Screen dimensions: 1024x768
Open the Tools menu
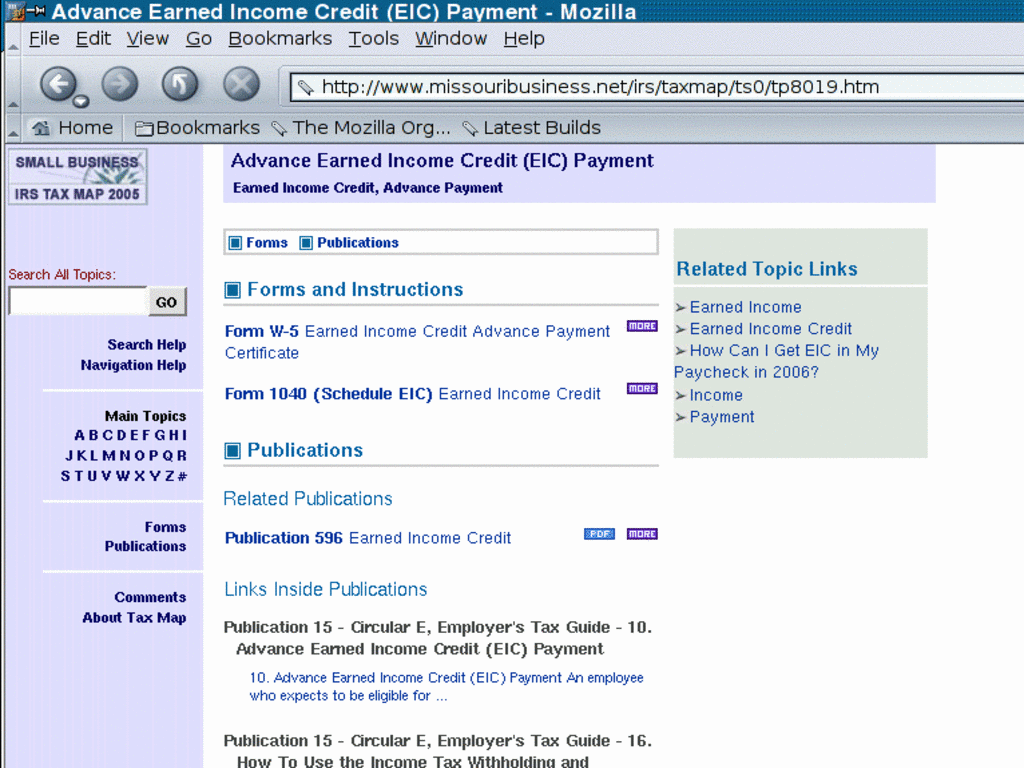pos(374,39)
